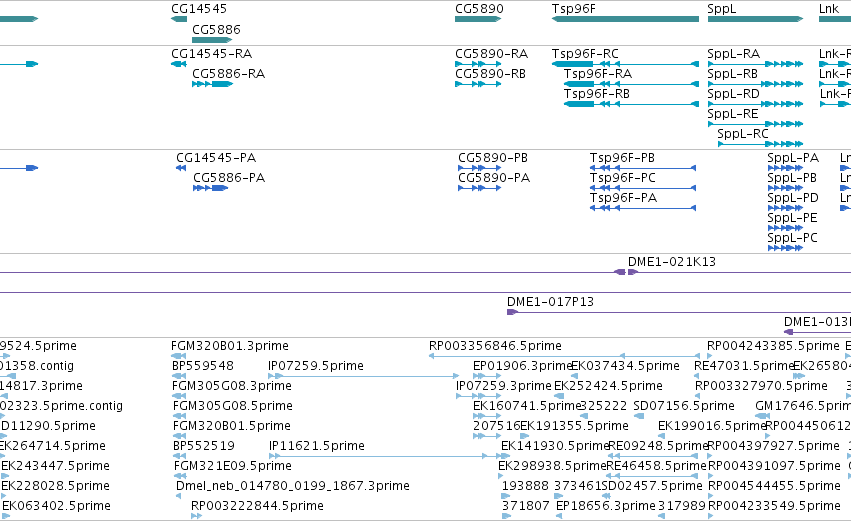Select the DME1-021K13 clone label
This screenshot has width=851, height=521.
click(671, 262)
